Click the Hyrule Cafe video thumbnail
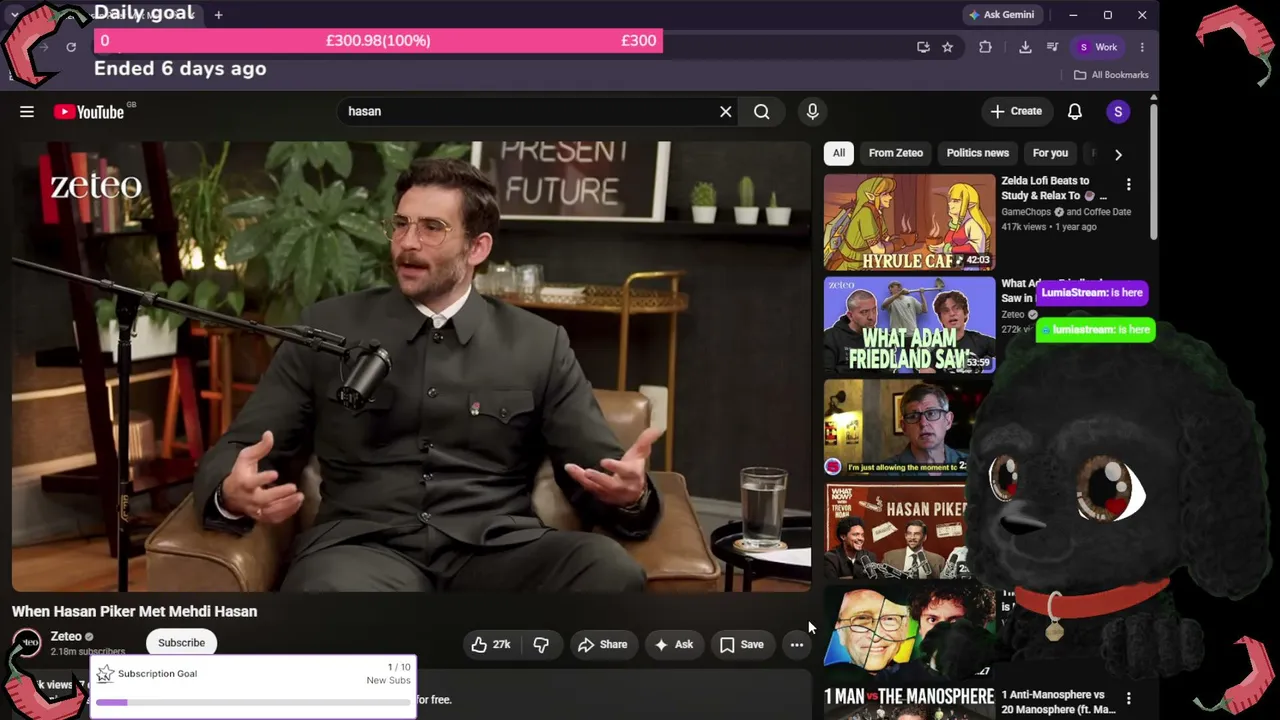This screenshot has width=1280, height=720. pyautogui.click(x=909, y=222)
